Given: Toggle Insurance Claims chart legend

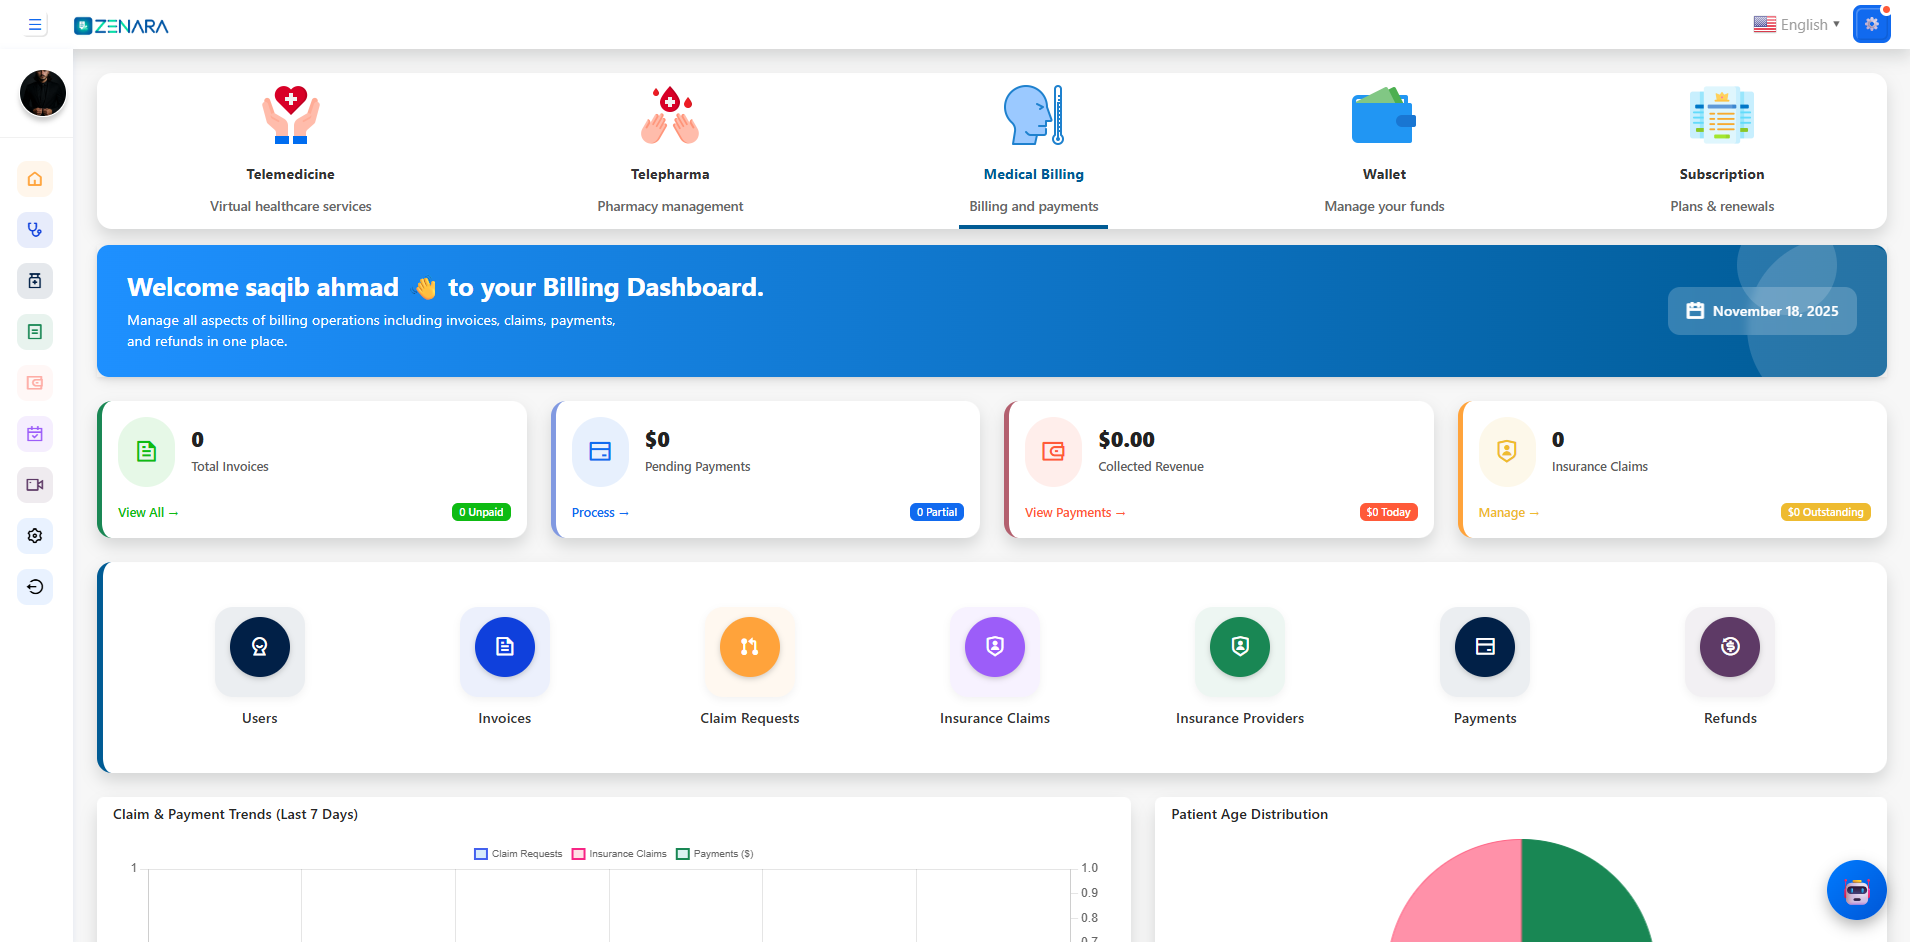Looking at the screenshot, I should pos(619,854).
